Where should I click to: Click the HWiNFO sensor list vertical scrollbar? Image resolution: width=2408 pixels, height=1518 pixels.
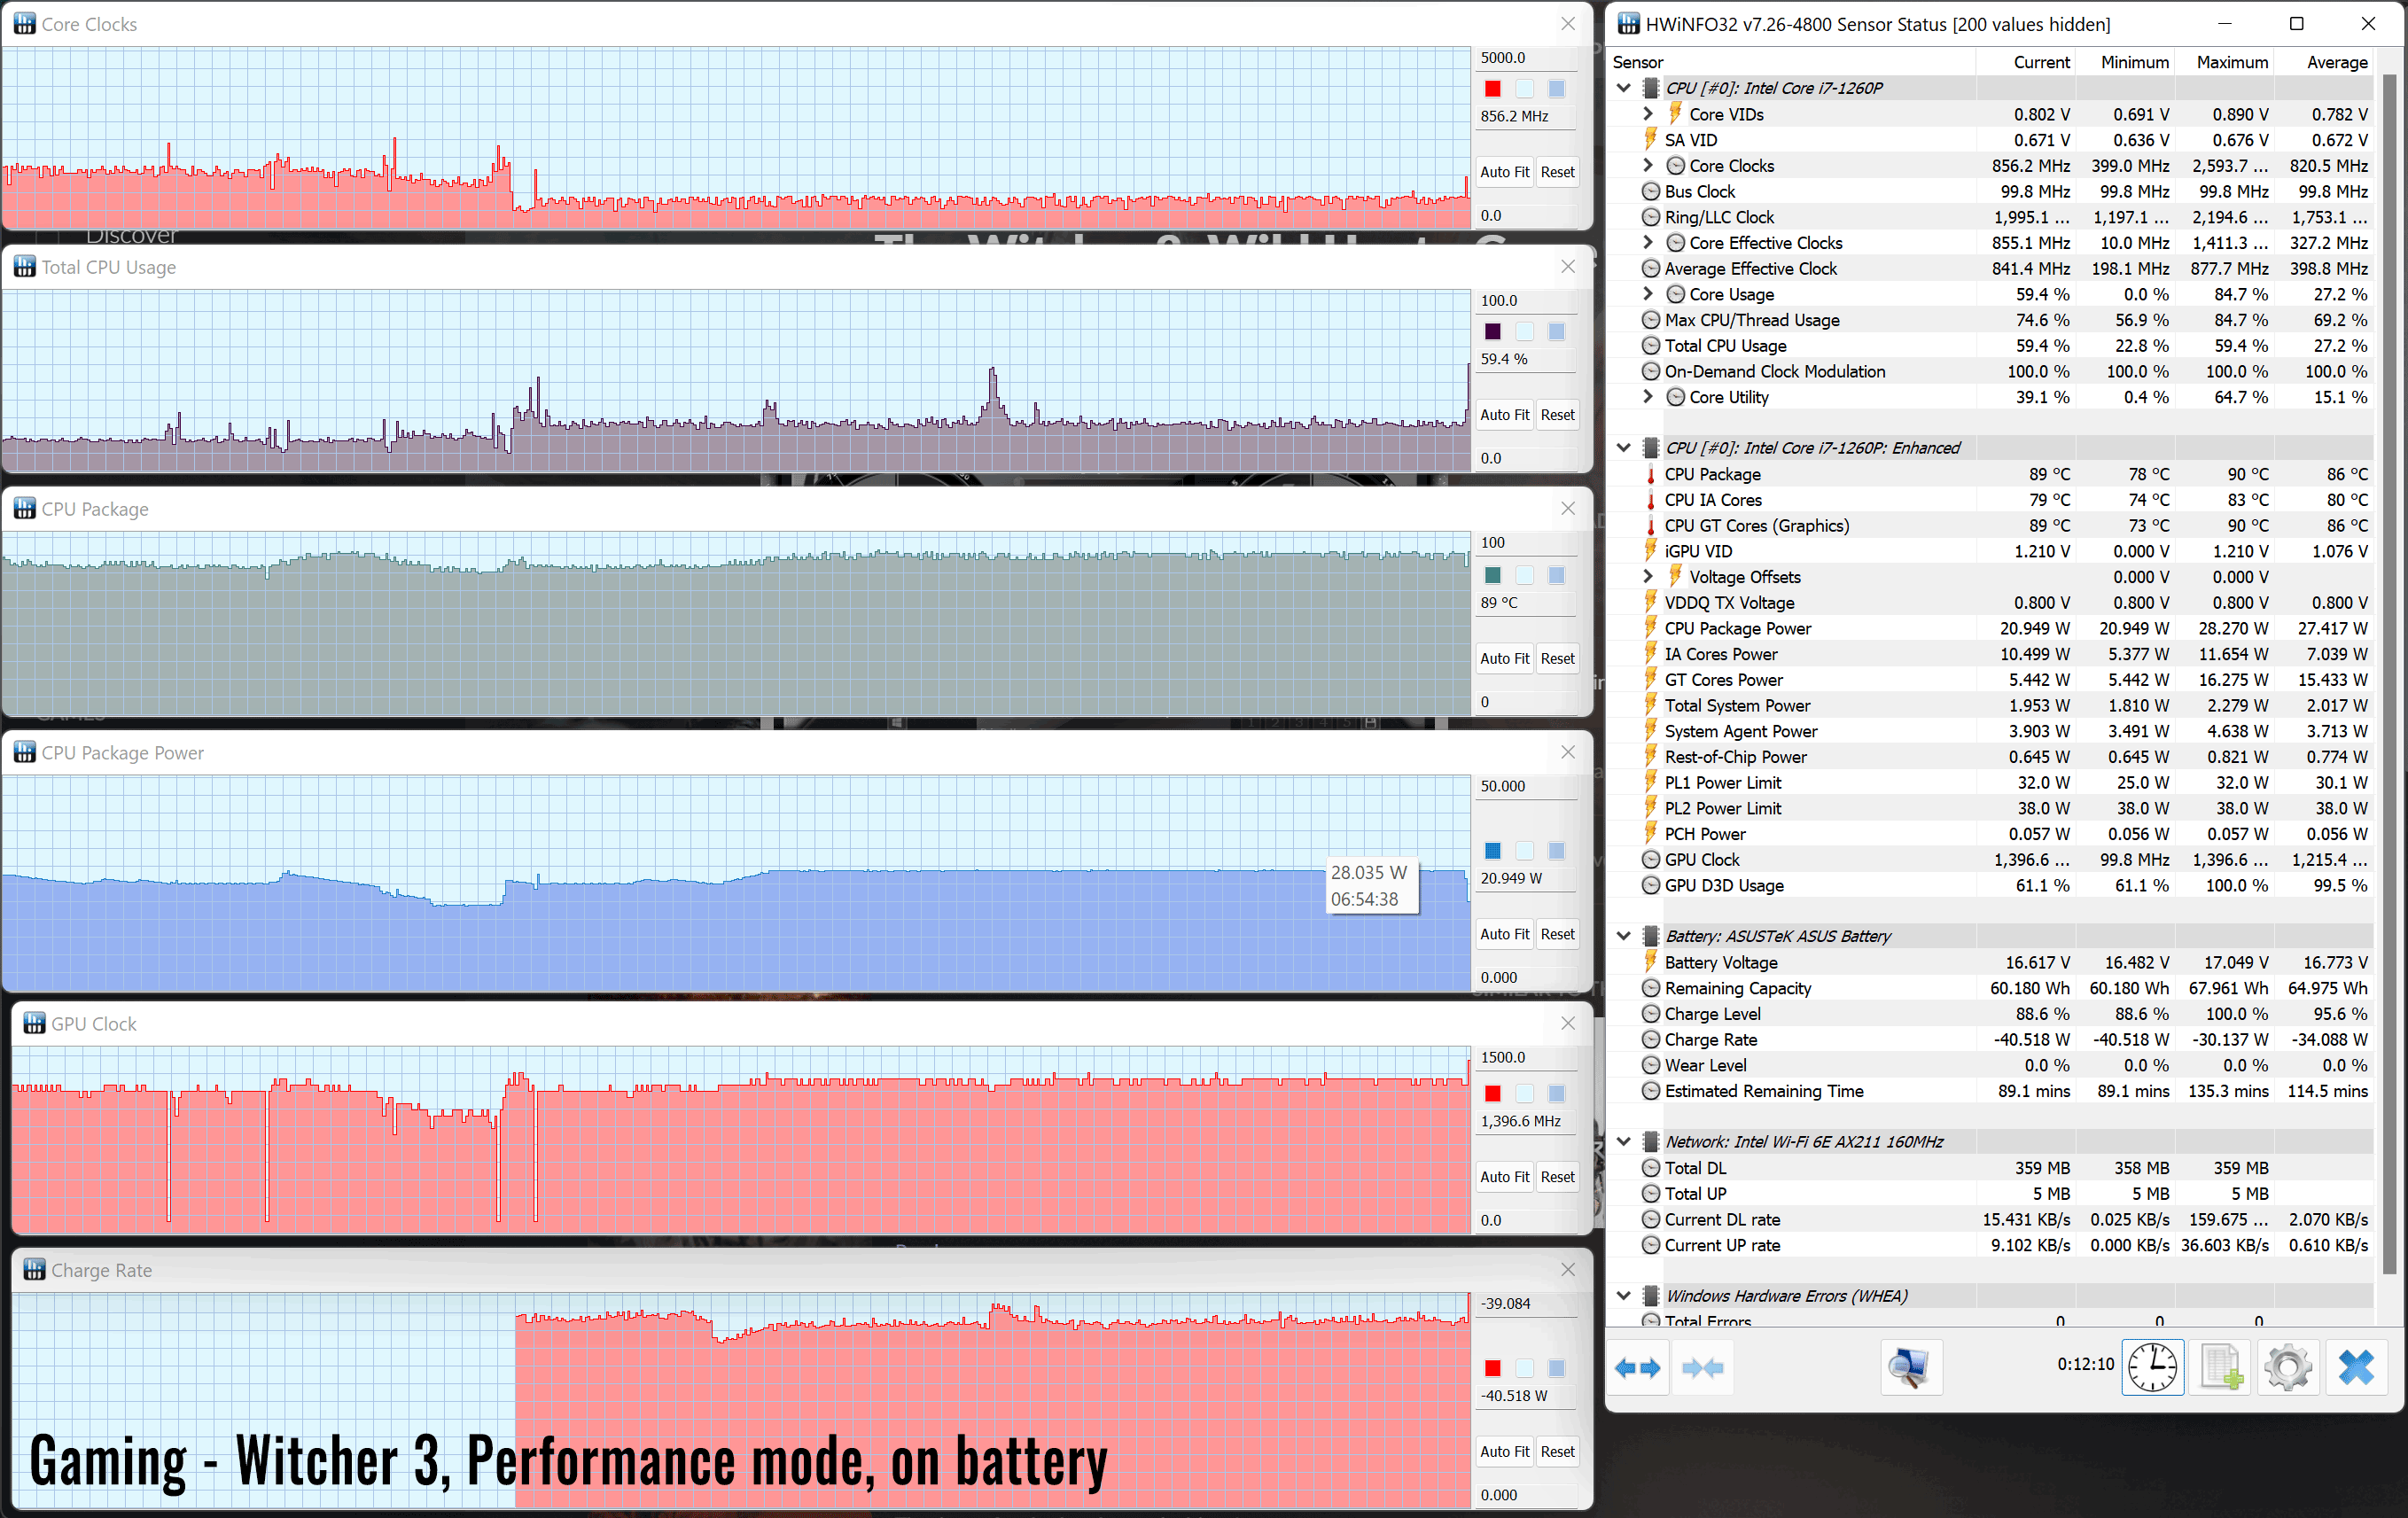pos(2389,675)
